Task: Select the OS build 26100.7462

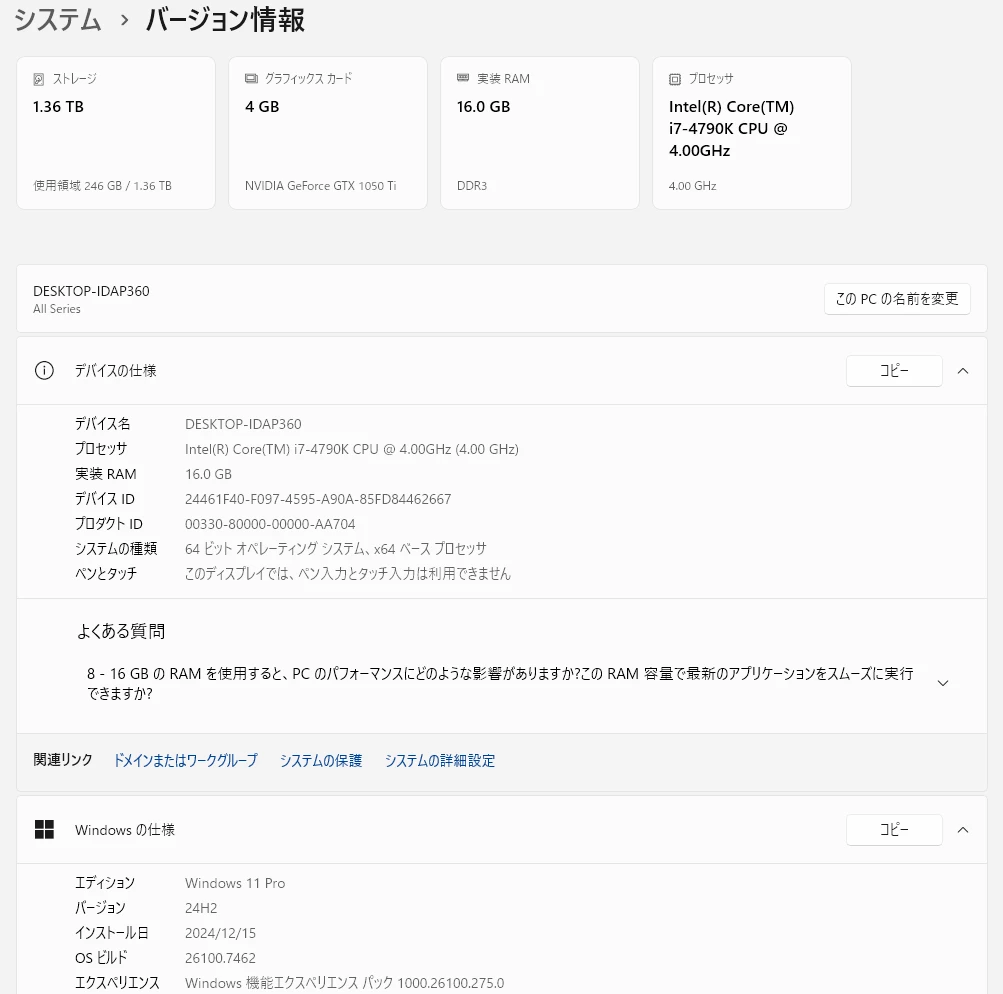Action: tap(220, 958)
